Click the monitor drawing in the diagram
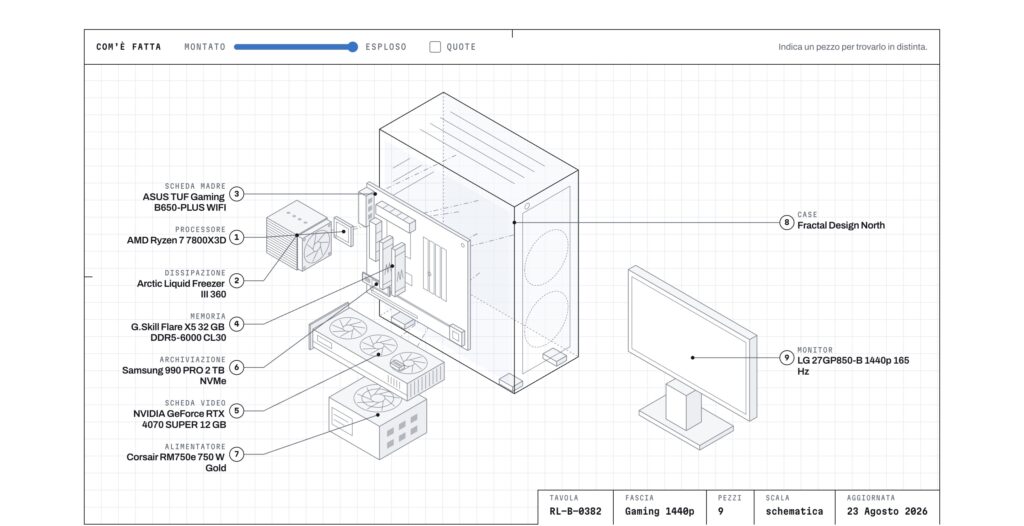1024x526 pixels. pyautogui.click(x=693, y=357)
